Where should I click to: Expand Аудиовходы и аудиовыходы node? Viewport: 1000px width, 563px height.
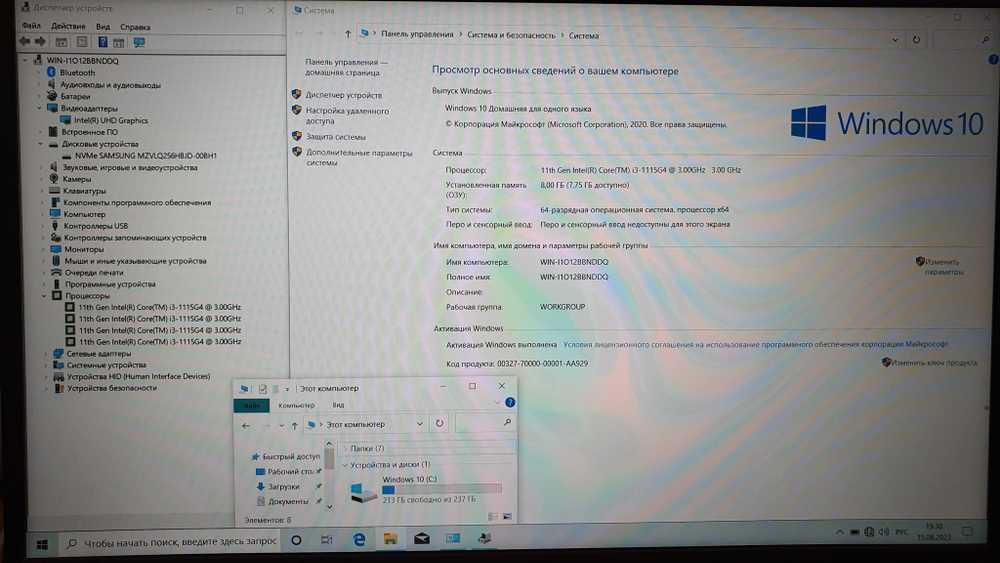coord(39,85)
